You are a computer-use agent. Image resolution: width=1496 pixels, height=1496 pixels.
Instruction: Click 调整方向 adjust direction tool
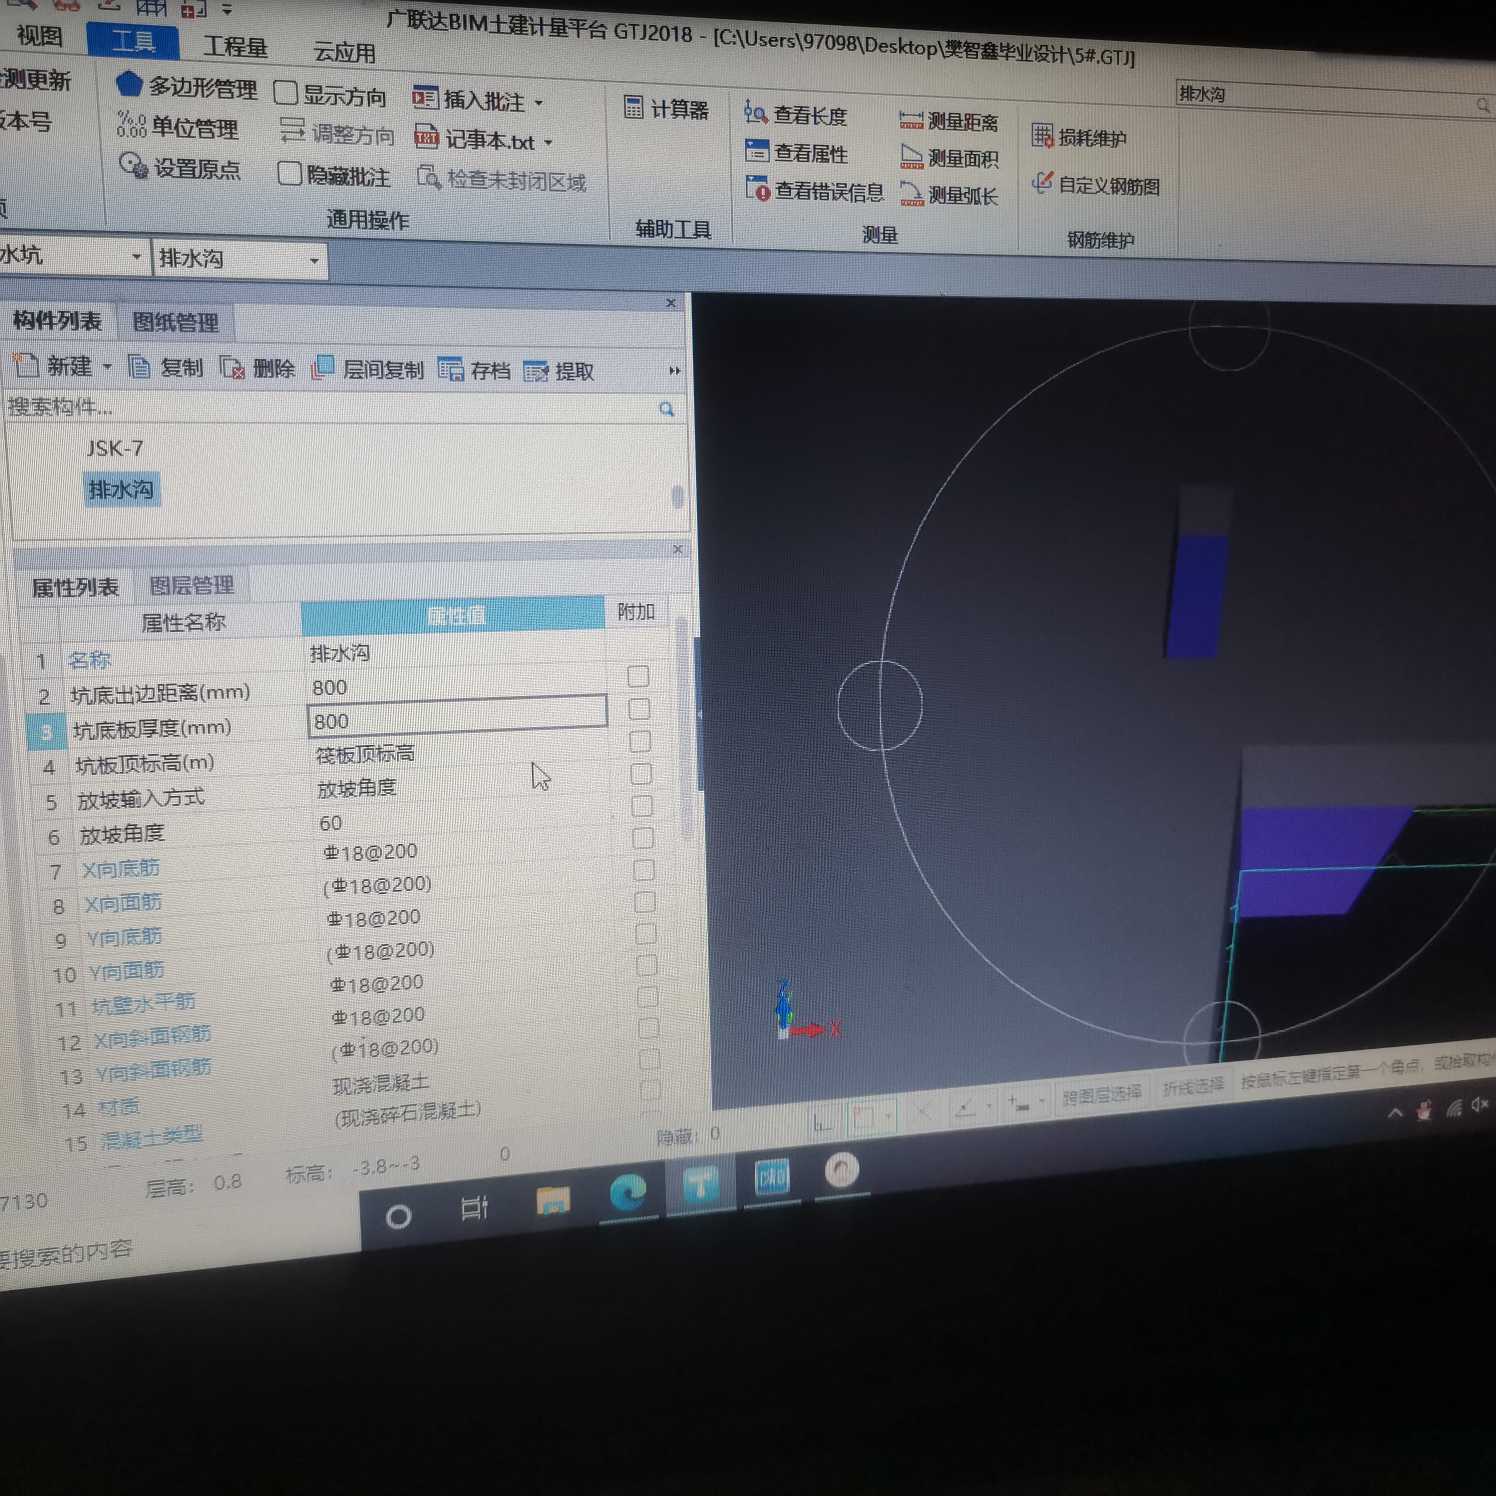click(337, 133)
